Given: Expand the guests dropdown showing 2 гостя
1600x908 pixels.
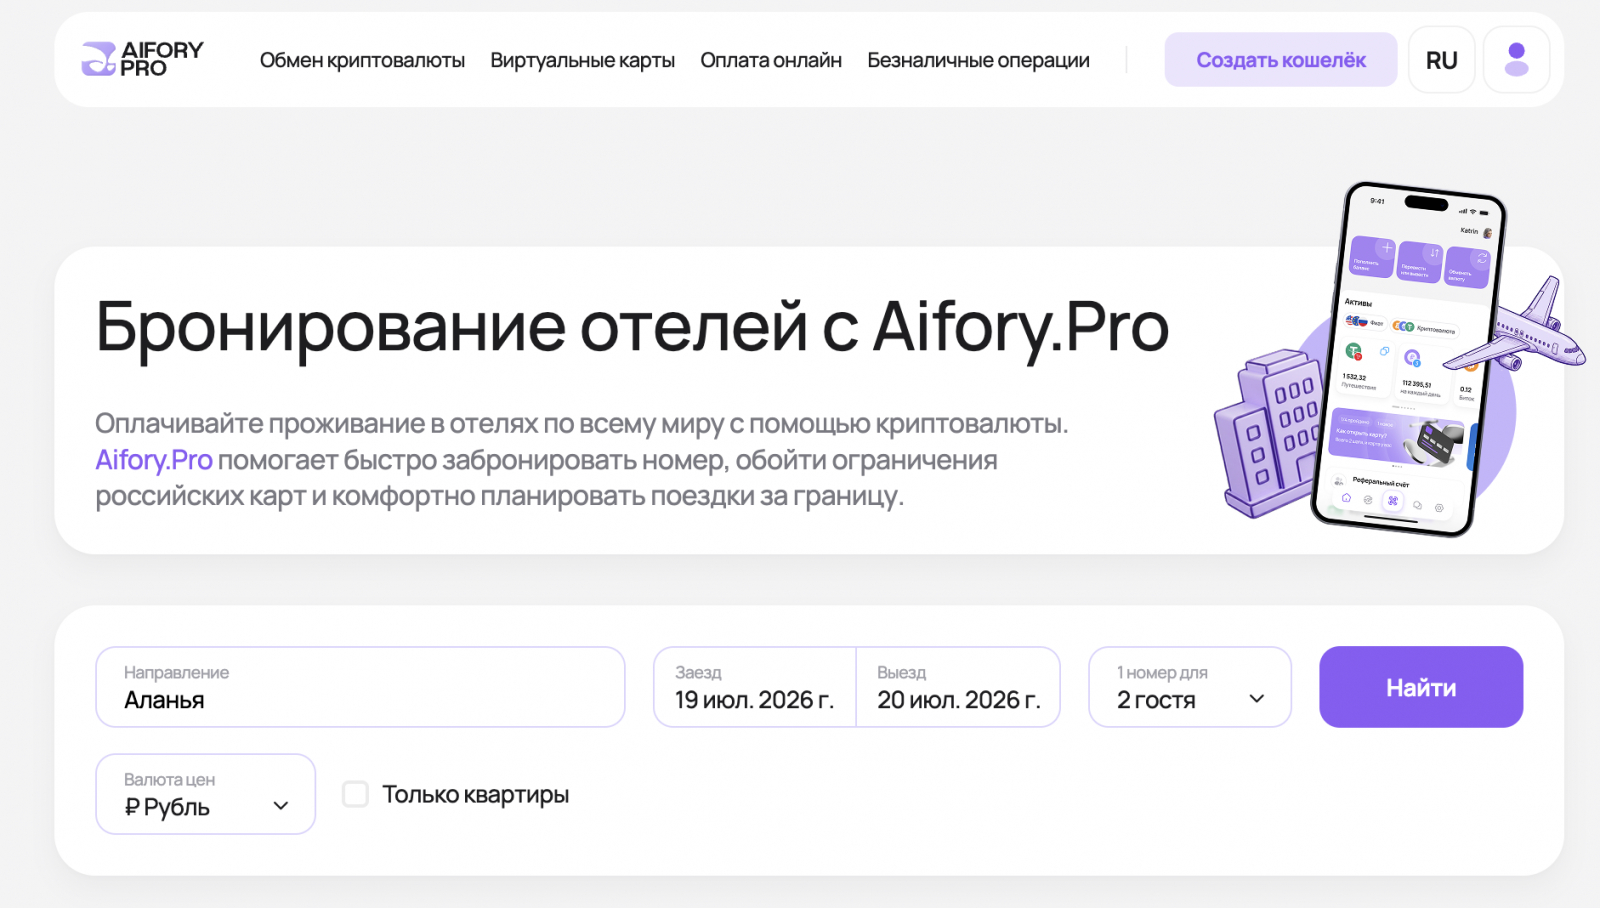Looking at the screenshot, I should click(1190, 687).
